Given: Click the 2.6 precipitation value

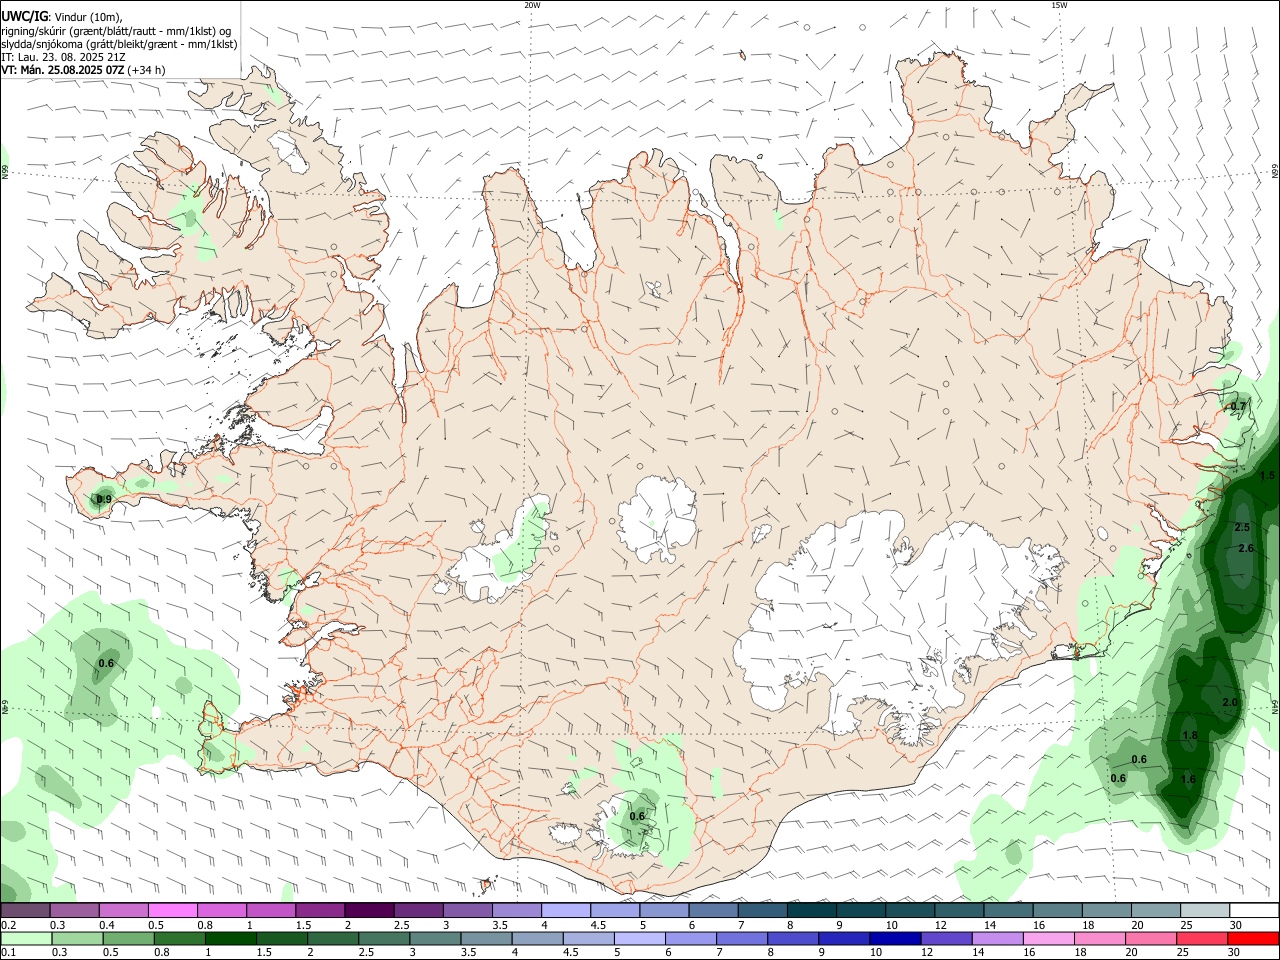Looking at the screenshot, I should (x=1246, y=548).
